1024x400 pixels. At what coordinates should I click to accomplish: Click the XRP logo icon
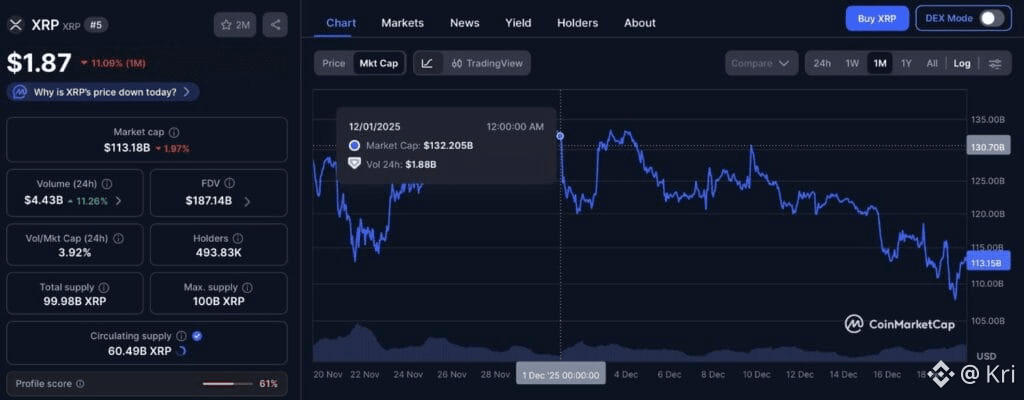point(16,25)
